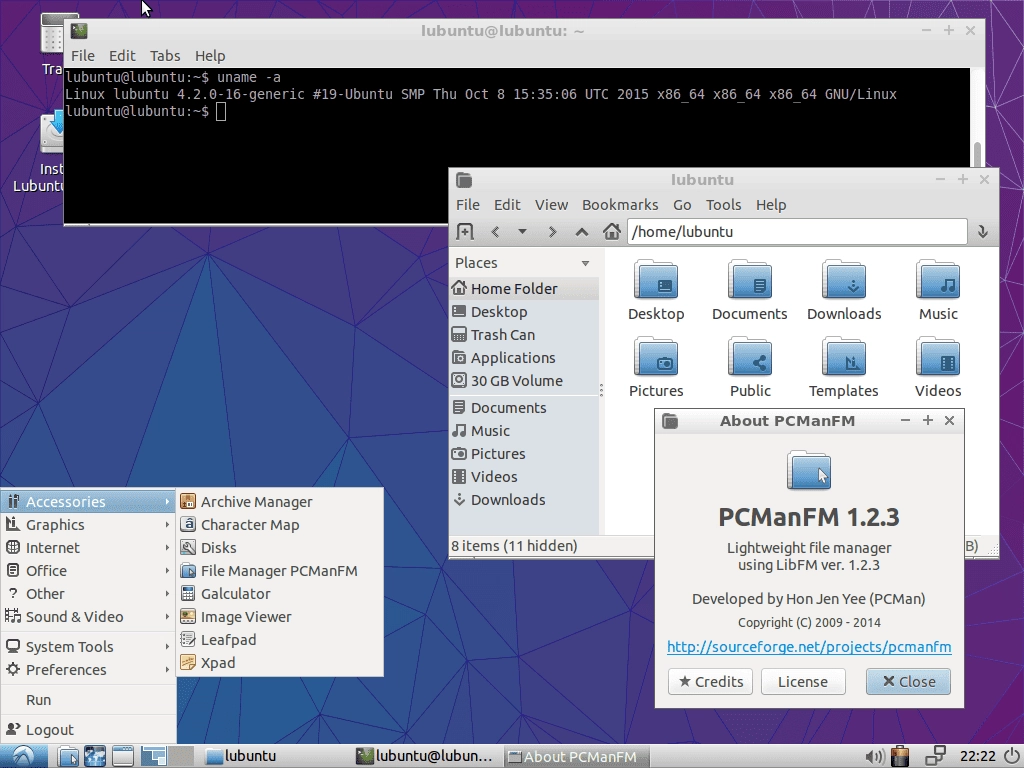Expand the Graphics submenu
This screenshot has width=1024, height=768.
pyautogui.click(x=88, y=525)
